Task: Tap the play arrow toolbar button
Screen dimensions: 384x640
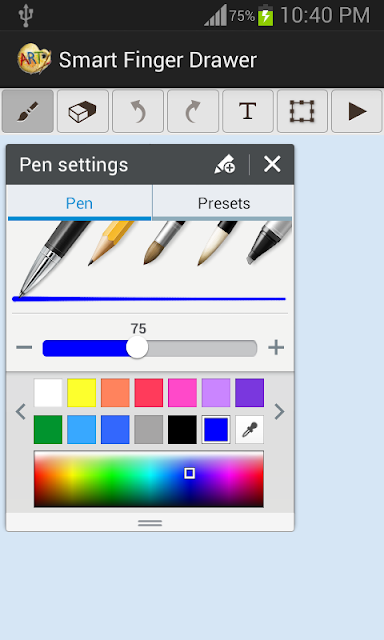Action: (x=357, y=111)
